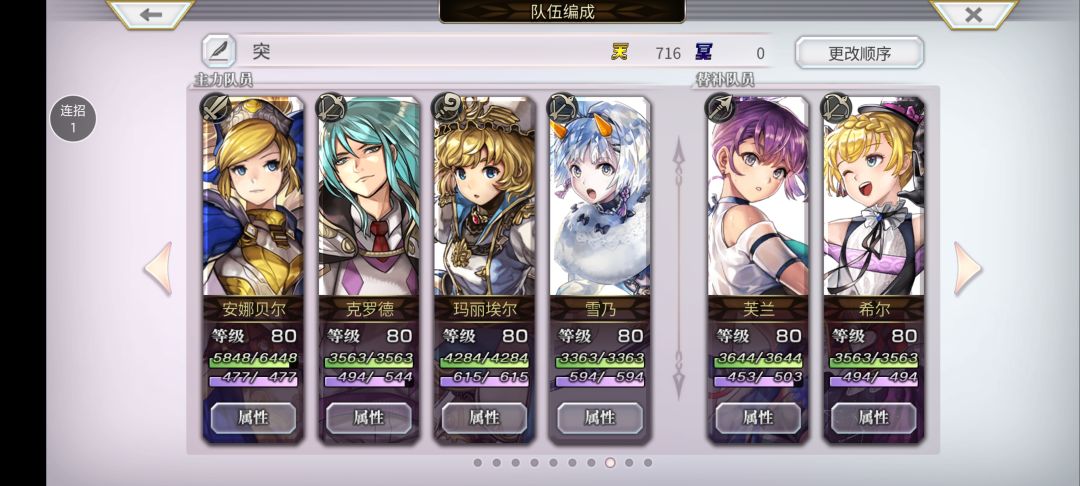The width and height of the screenshot is (1080, 486).
Task: Click the bow class icon on 克罗德
Action: [x=331, y=108]
